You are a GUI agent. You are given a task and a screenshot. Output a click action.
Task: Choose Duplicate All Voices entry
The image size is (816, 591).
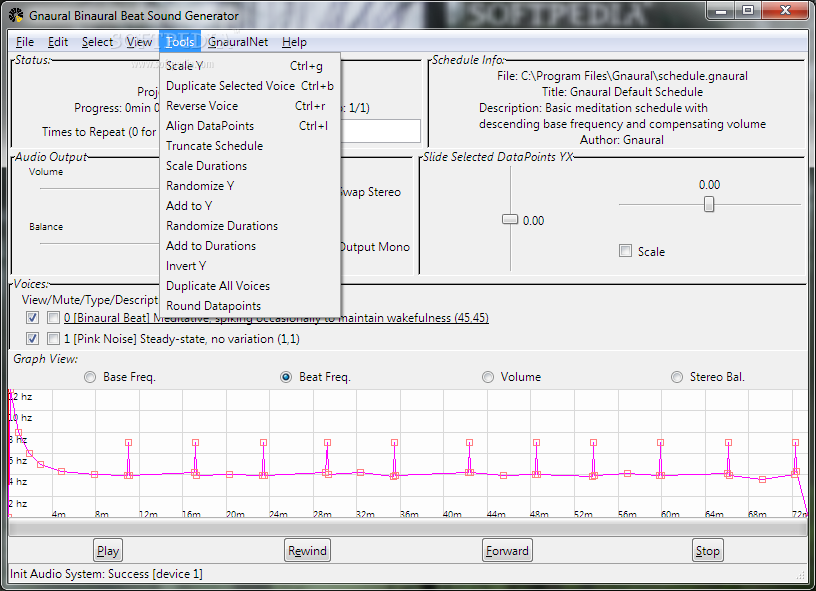[x=250, y=286]
